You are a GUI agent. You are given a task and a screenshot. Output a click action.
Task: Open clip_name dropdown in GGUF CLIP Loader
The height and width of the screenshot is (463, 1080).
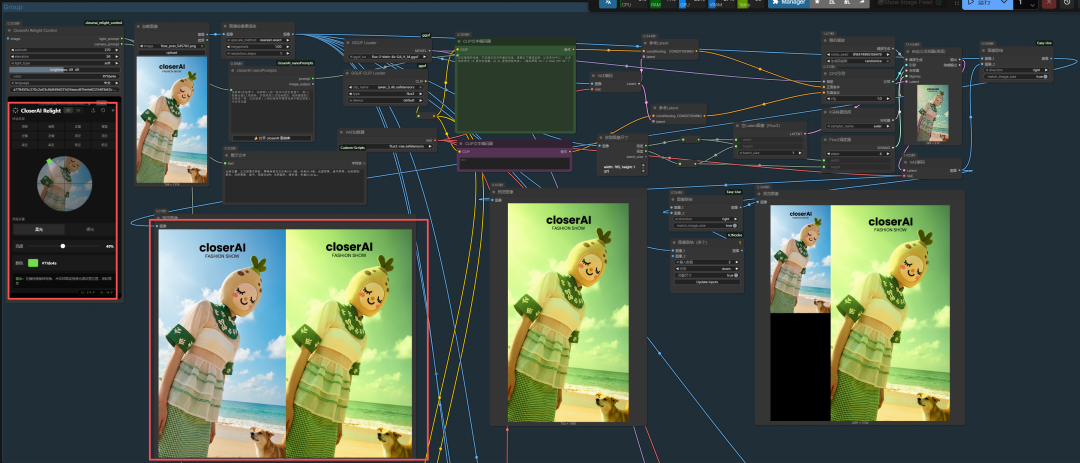[386, 88]
